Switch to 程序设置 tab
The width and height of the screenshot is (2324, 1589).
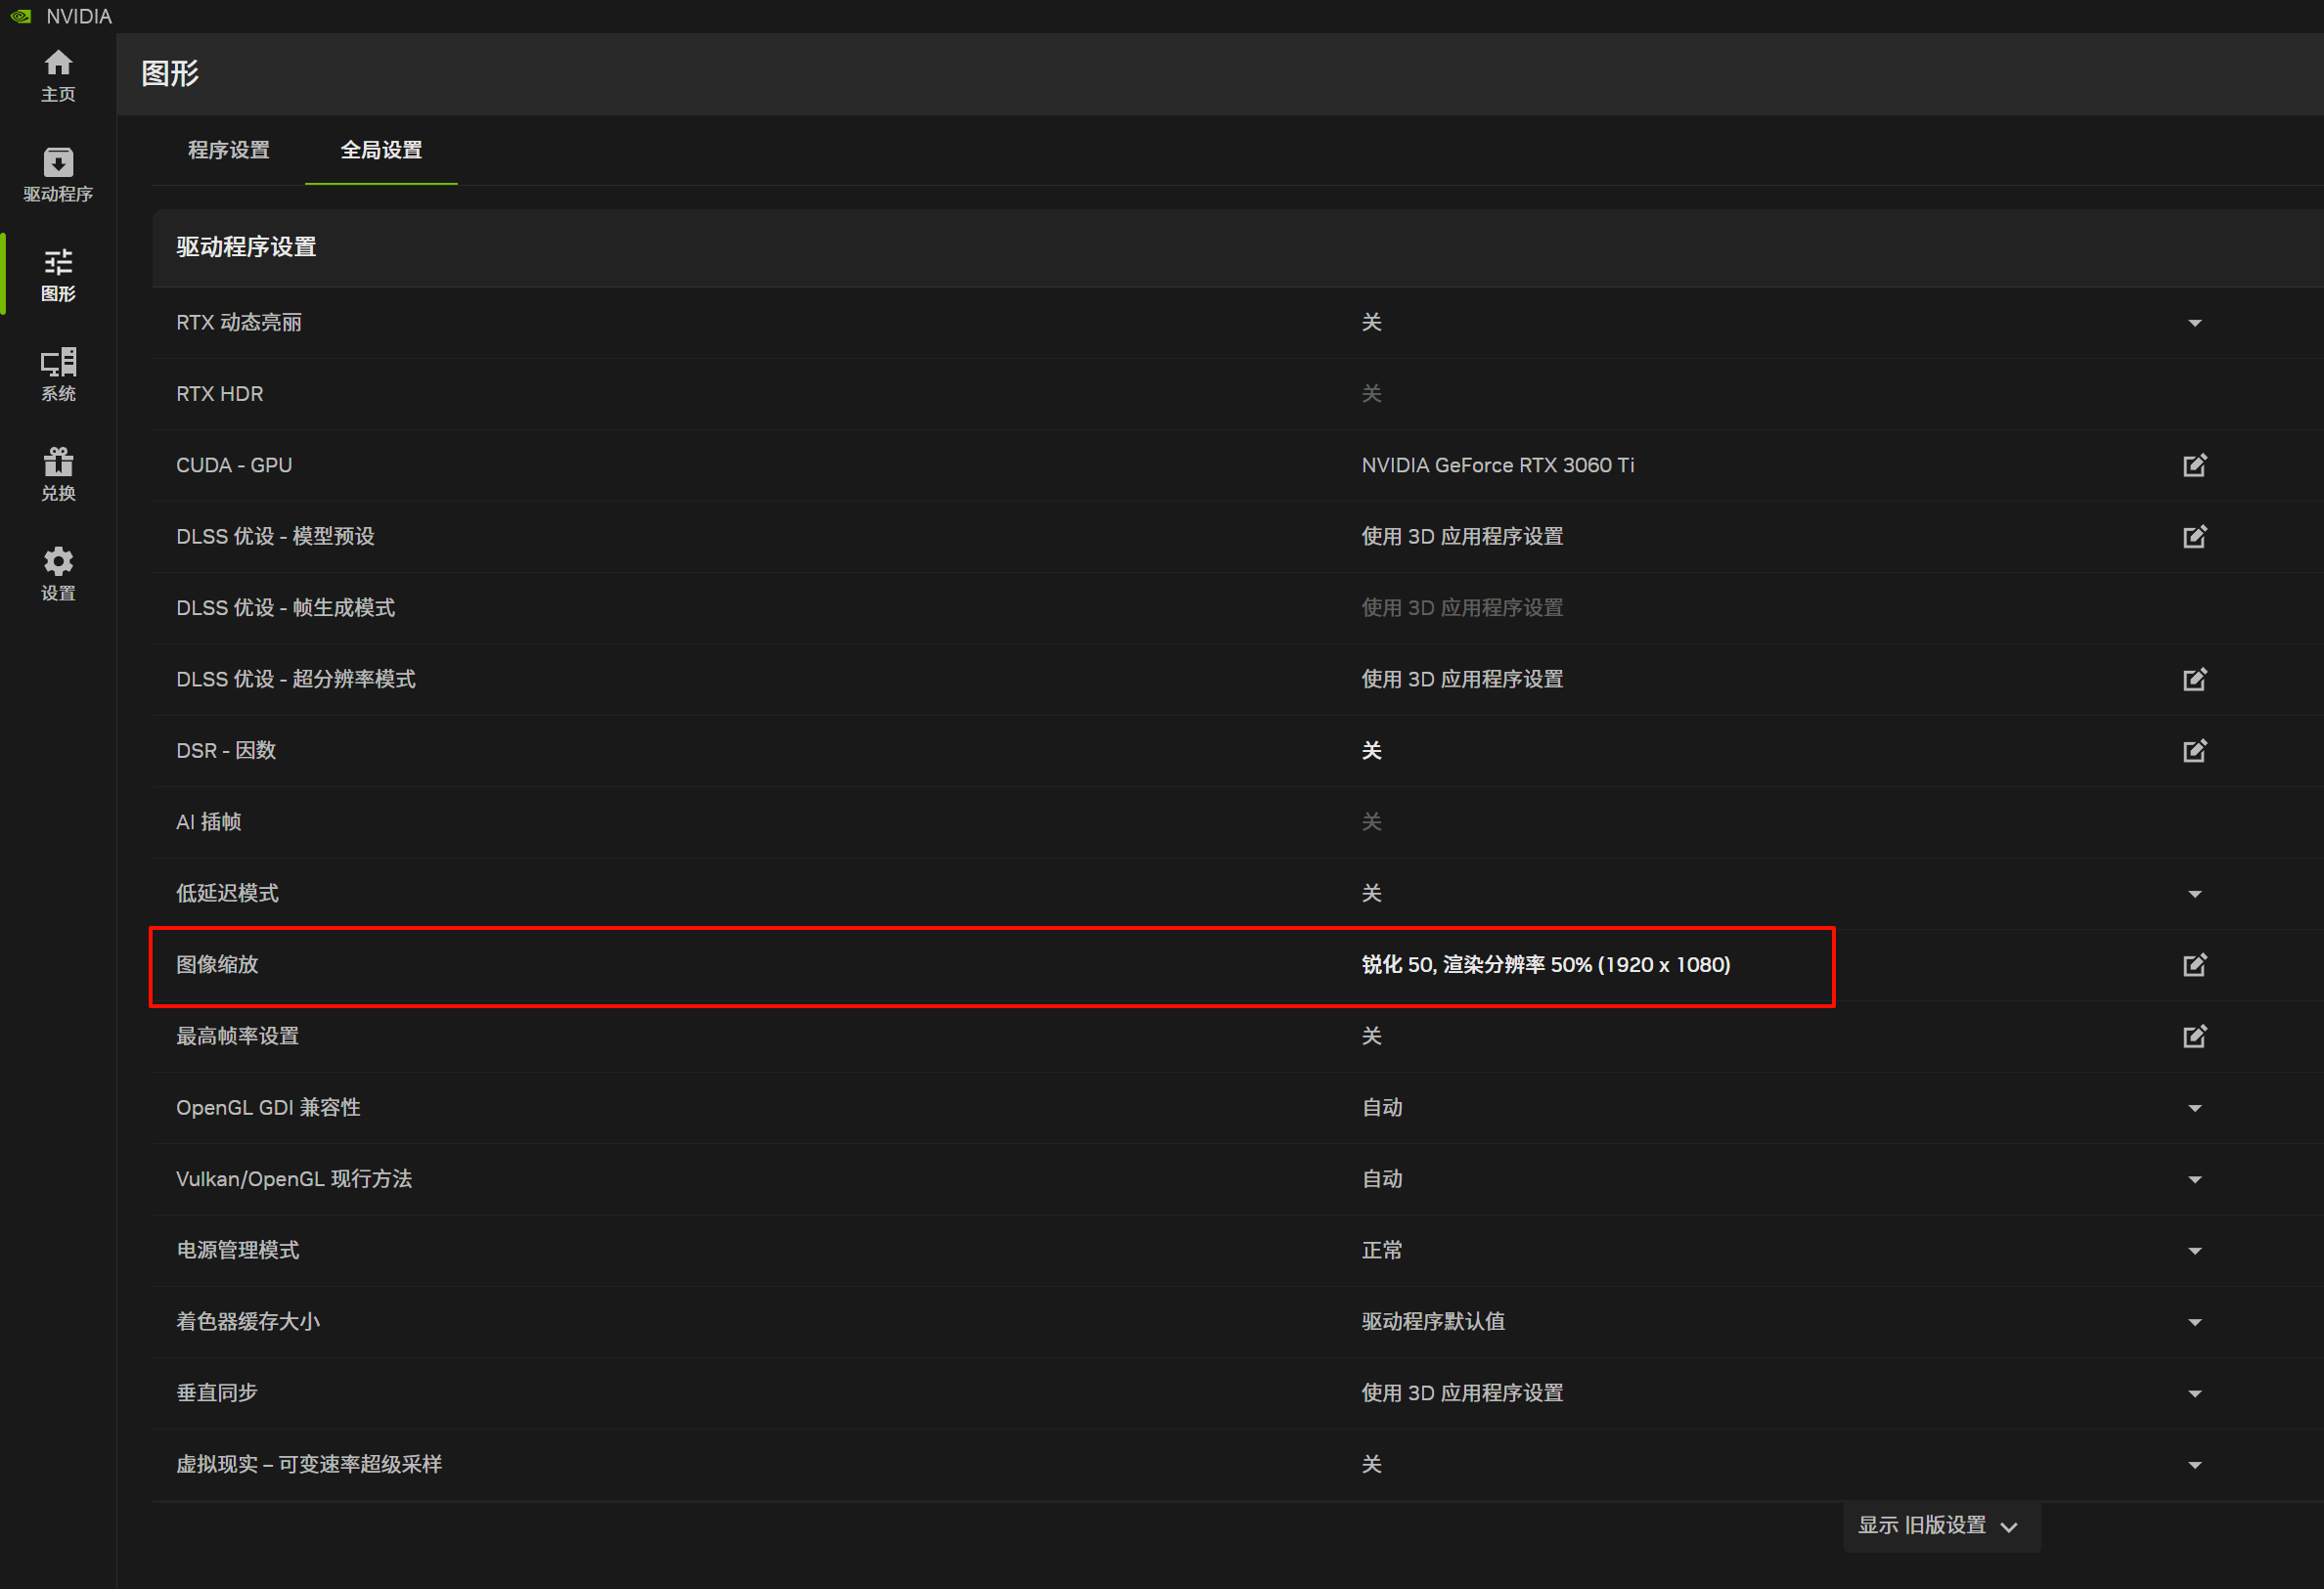(x=228, y=150)
